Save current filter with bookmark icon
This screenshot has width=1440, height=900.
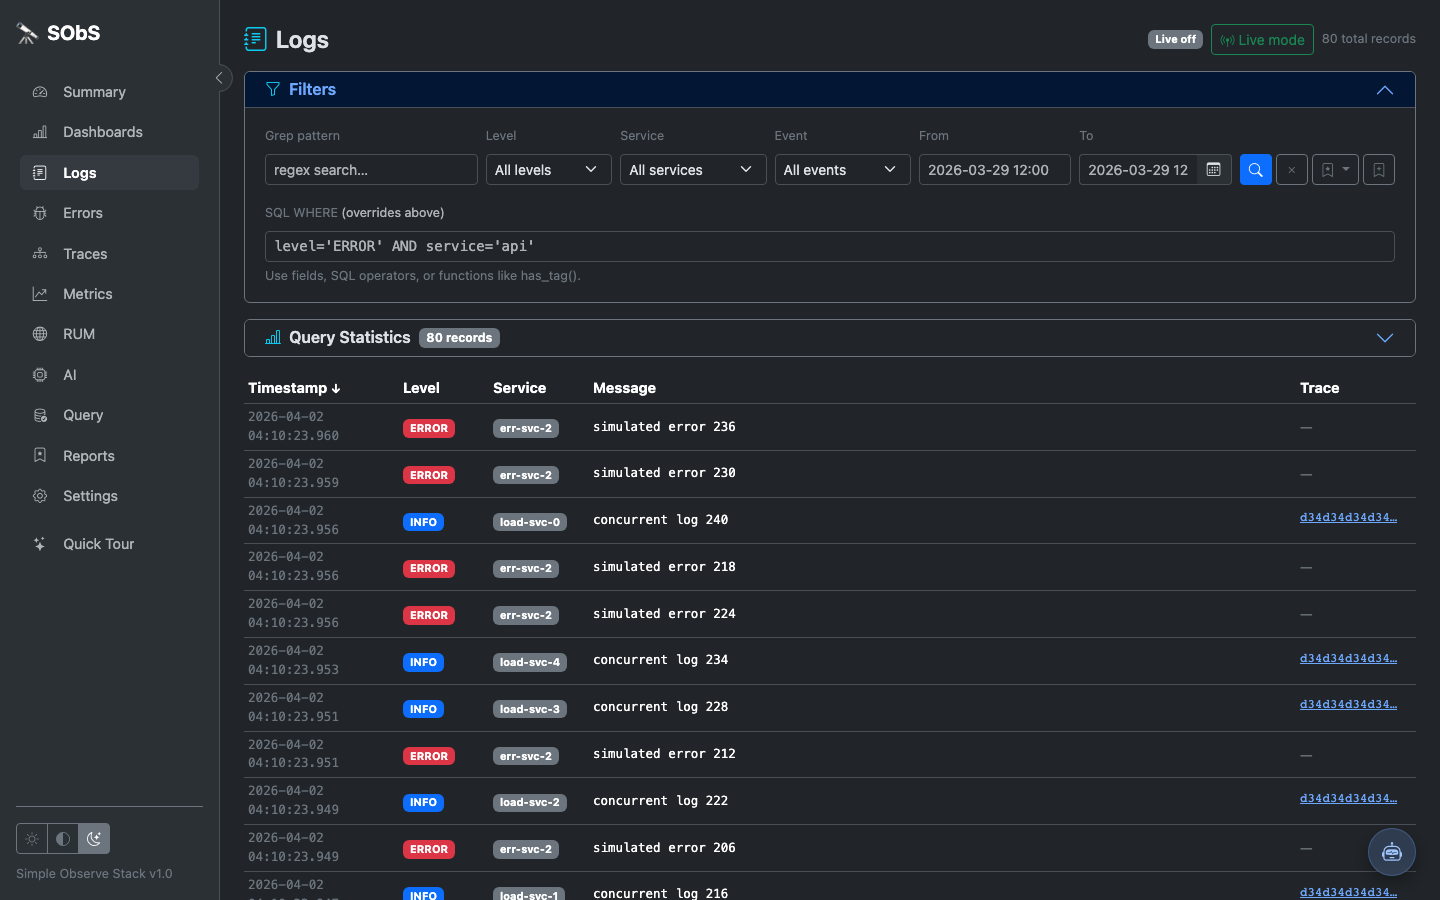1379,170
